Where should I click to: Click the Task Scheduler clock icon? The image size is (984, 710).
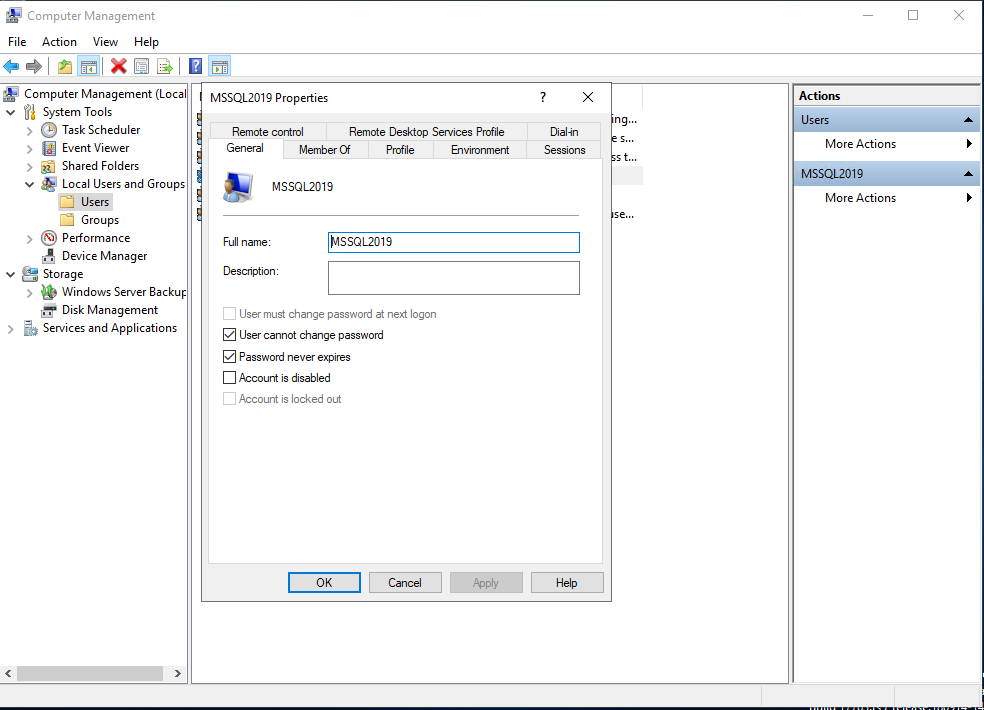point(49,130)
